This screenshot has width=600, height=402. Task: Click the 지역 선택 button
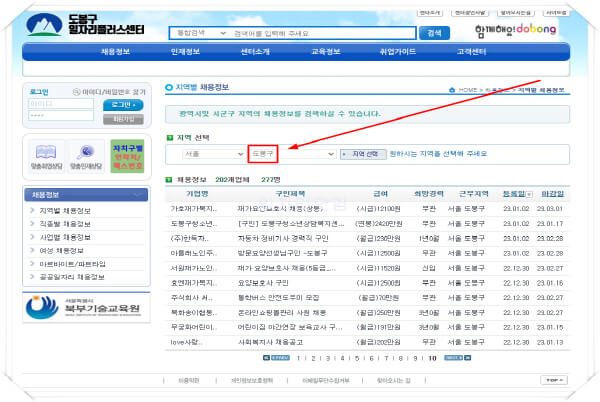363,154
